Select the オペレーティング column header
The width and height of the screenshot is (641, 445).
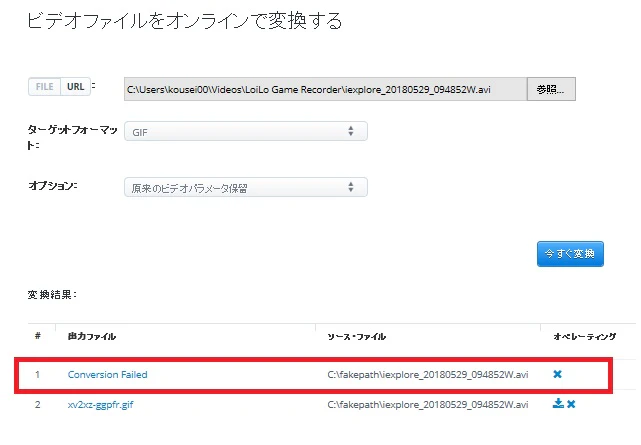coord(585,337)
